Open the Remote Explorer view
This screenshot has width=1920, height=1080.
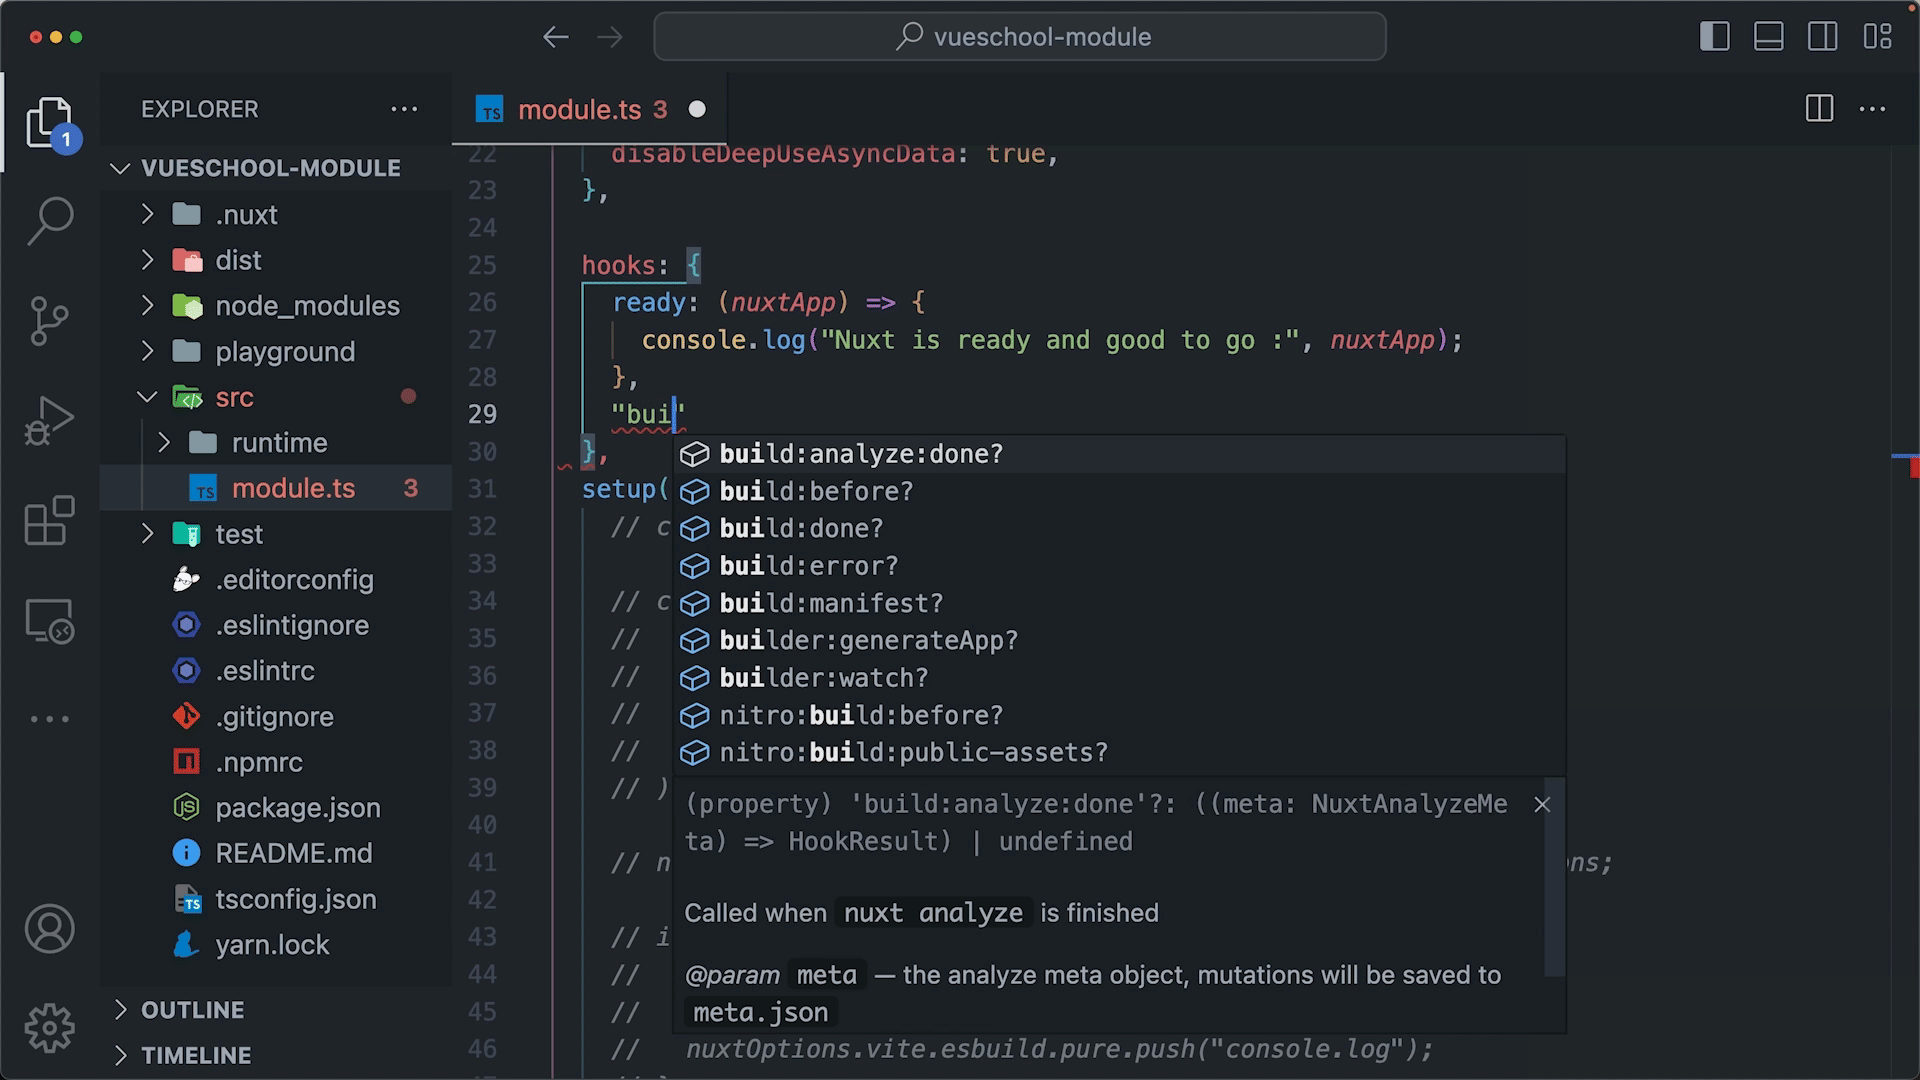coord(49,621)
